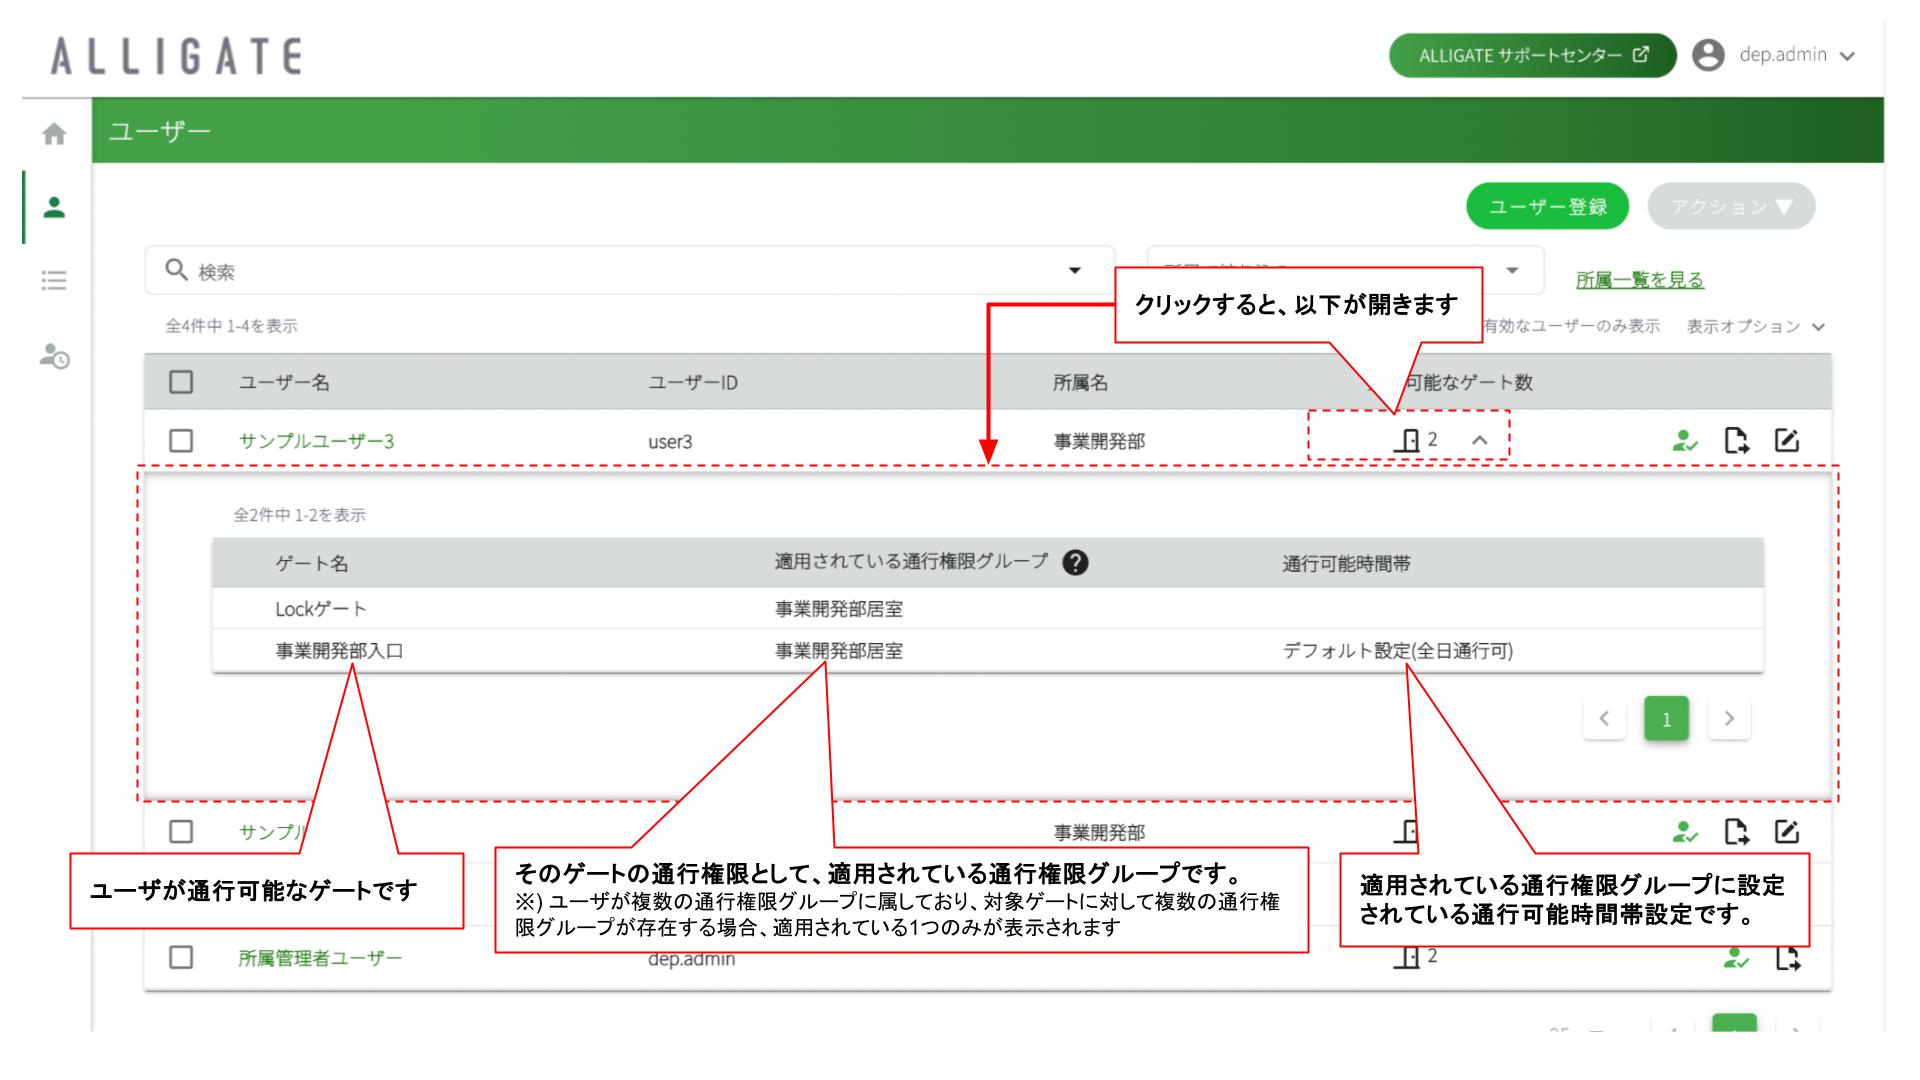The image size is (1920, 1080).
Task: Open the サンプルユーザー3 user link
Action: 316,441
